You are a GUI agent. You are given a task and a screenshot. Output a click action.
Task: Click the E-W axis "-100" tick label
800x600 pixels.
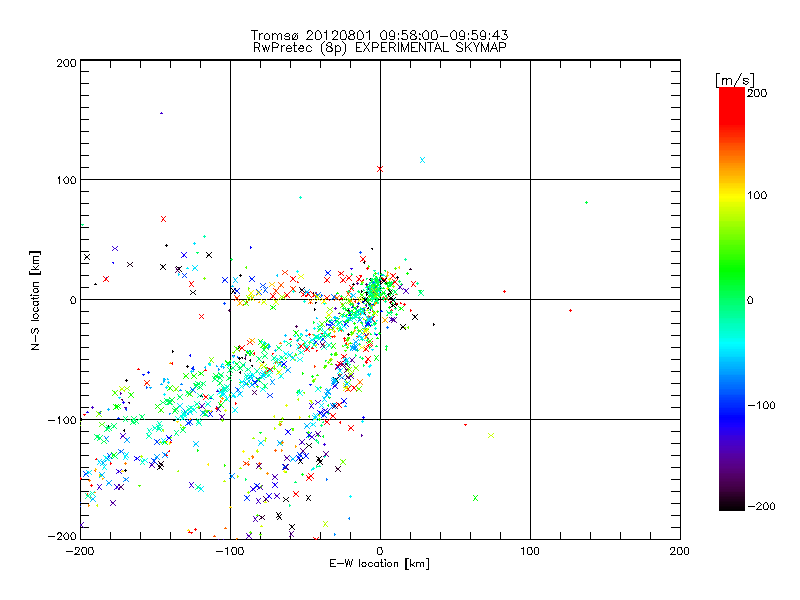[230, 551]
